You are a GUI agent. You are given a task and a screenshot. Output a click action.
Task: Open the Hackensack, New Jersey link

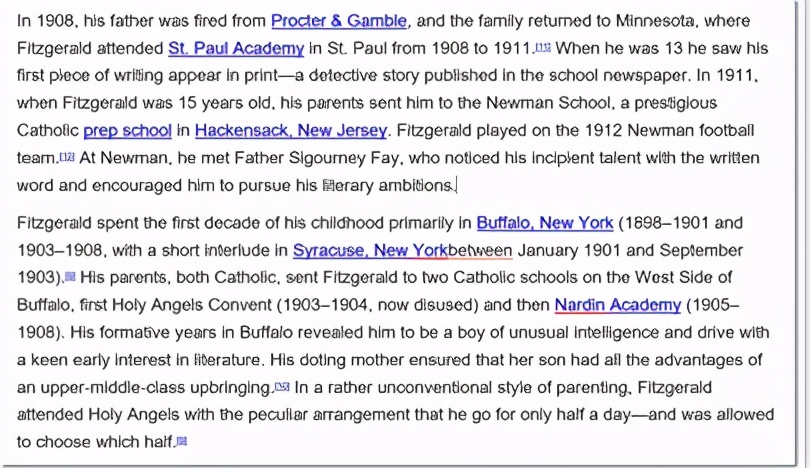coord(290,130)
